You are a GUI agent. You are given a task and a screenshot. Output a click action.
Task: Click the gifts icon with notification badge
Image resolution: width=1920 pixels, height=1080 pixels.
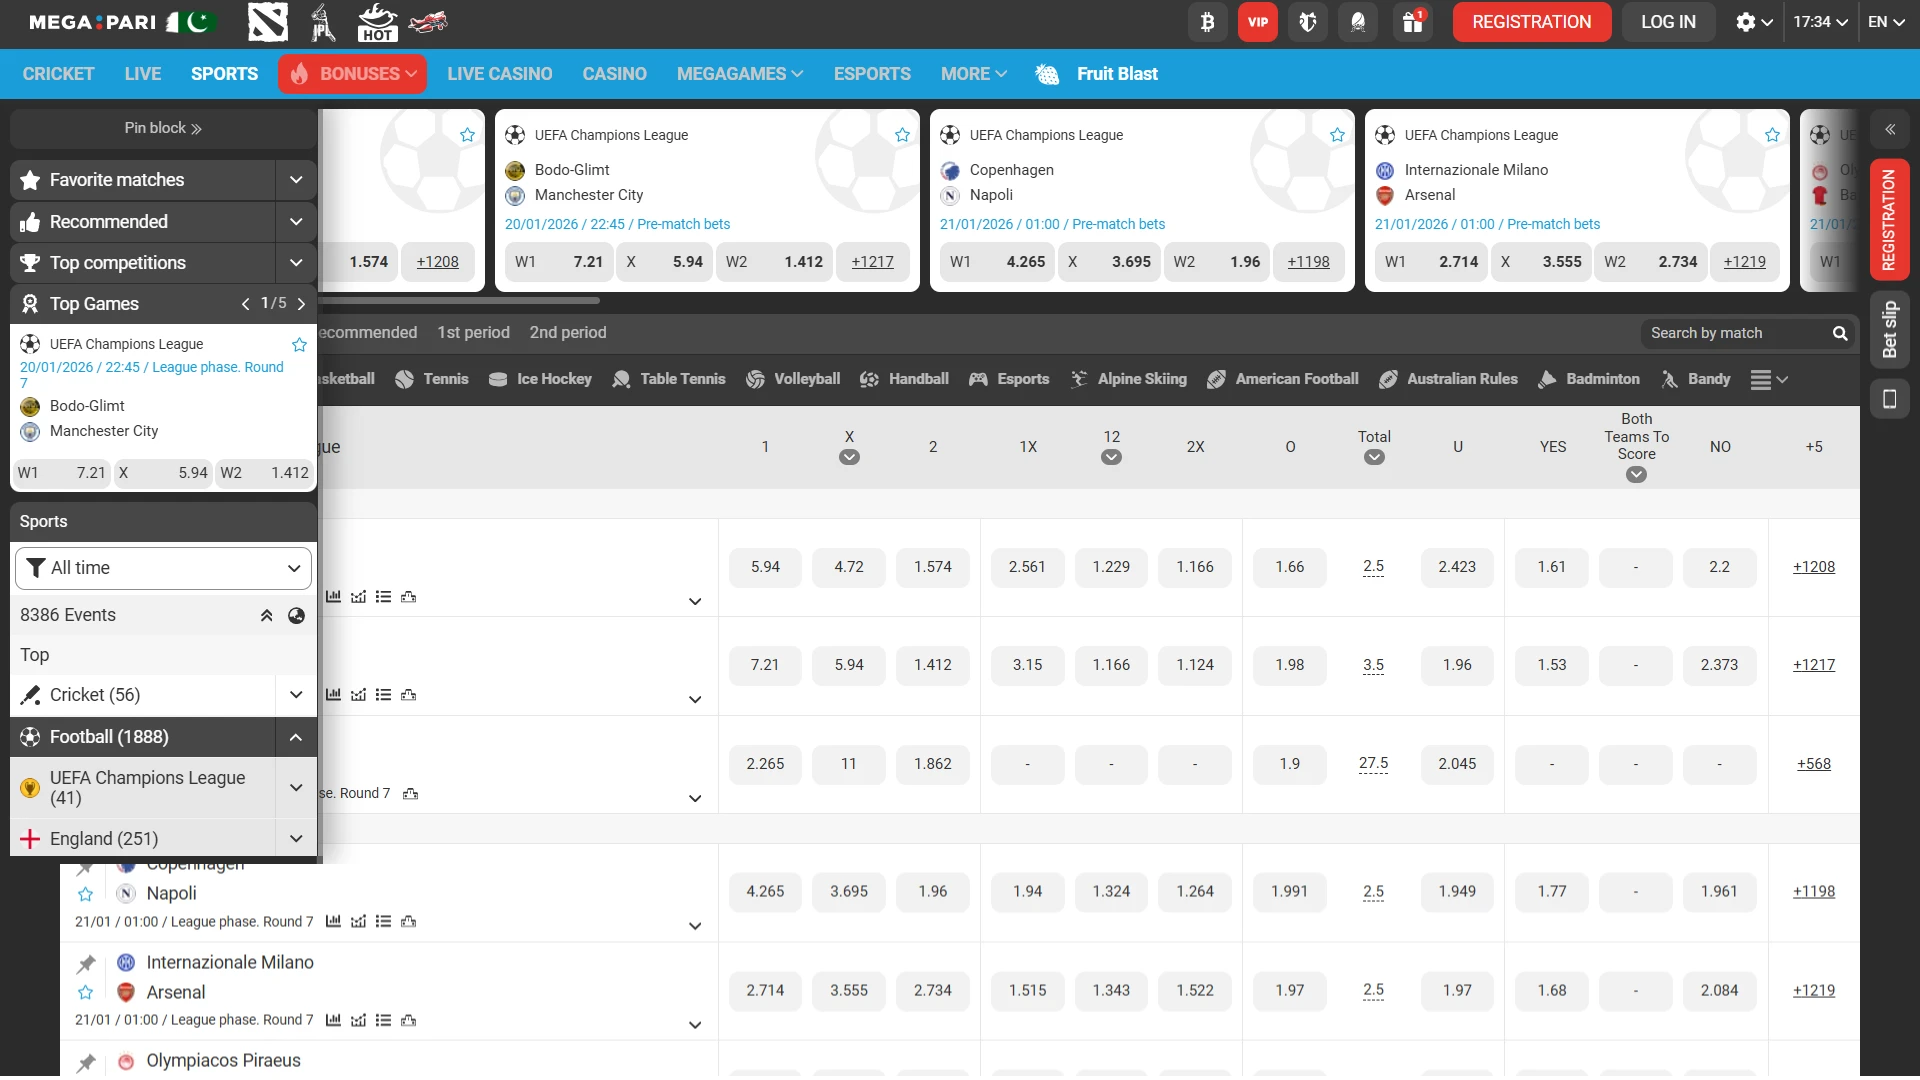pyautogui.click(x=1411, y=21)
